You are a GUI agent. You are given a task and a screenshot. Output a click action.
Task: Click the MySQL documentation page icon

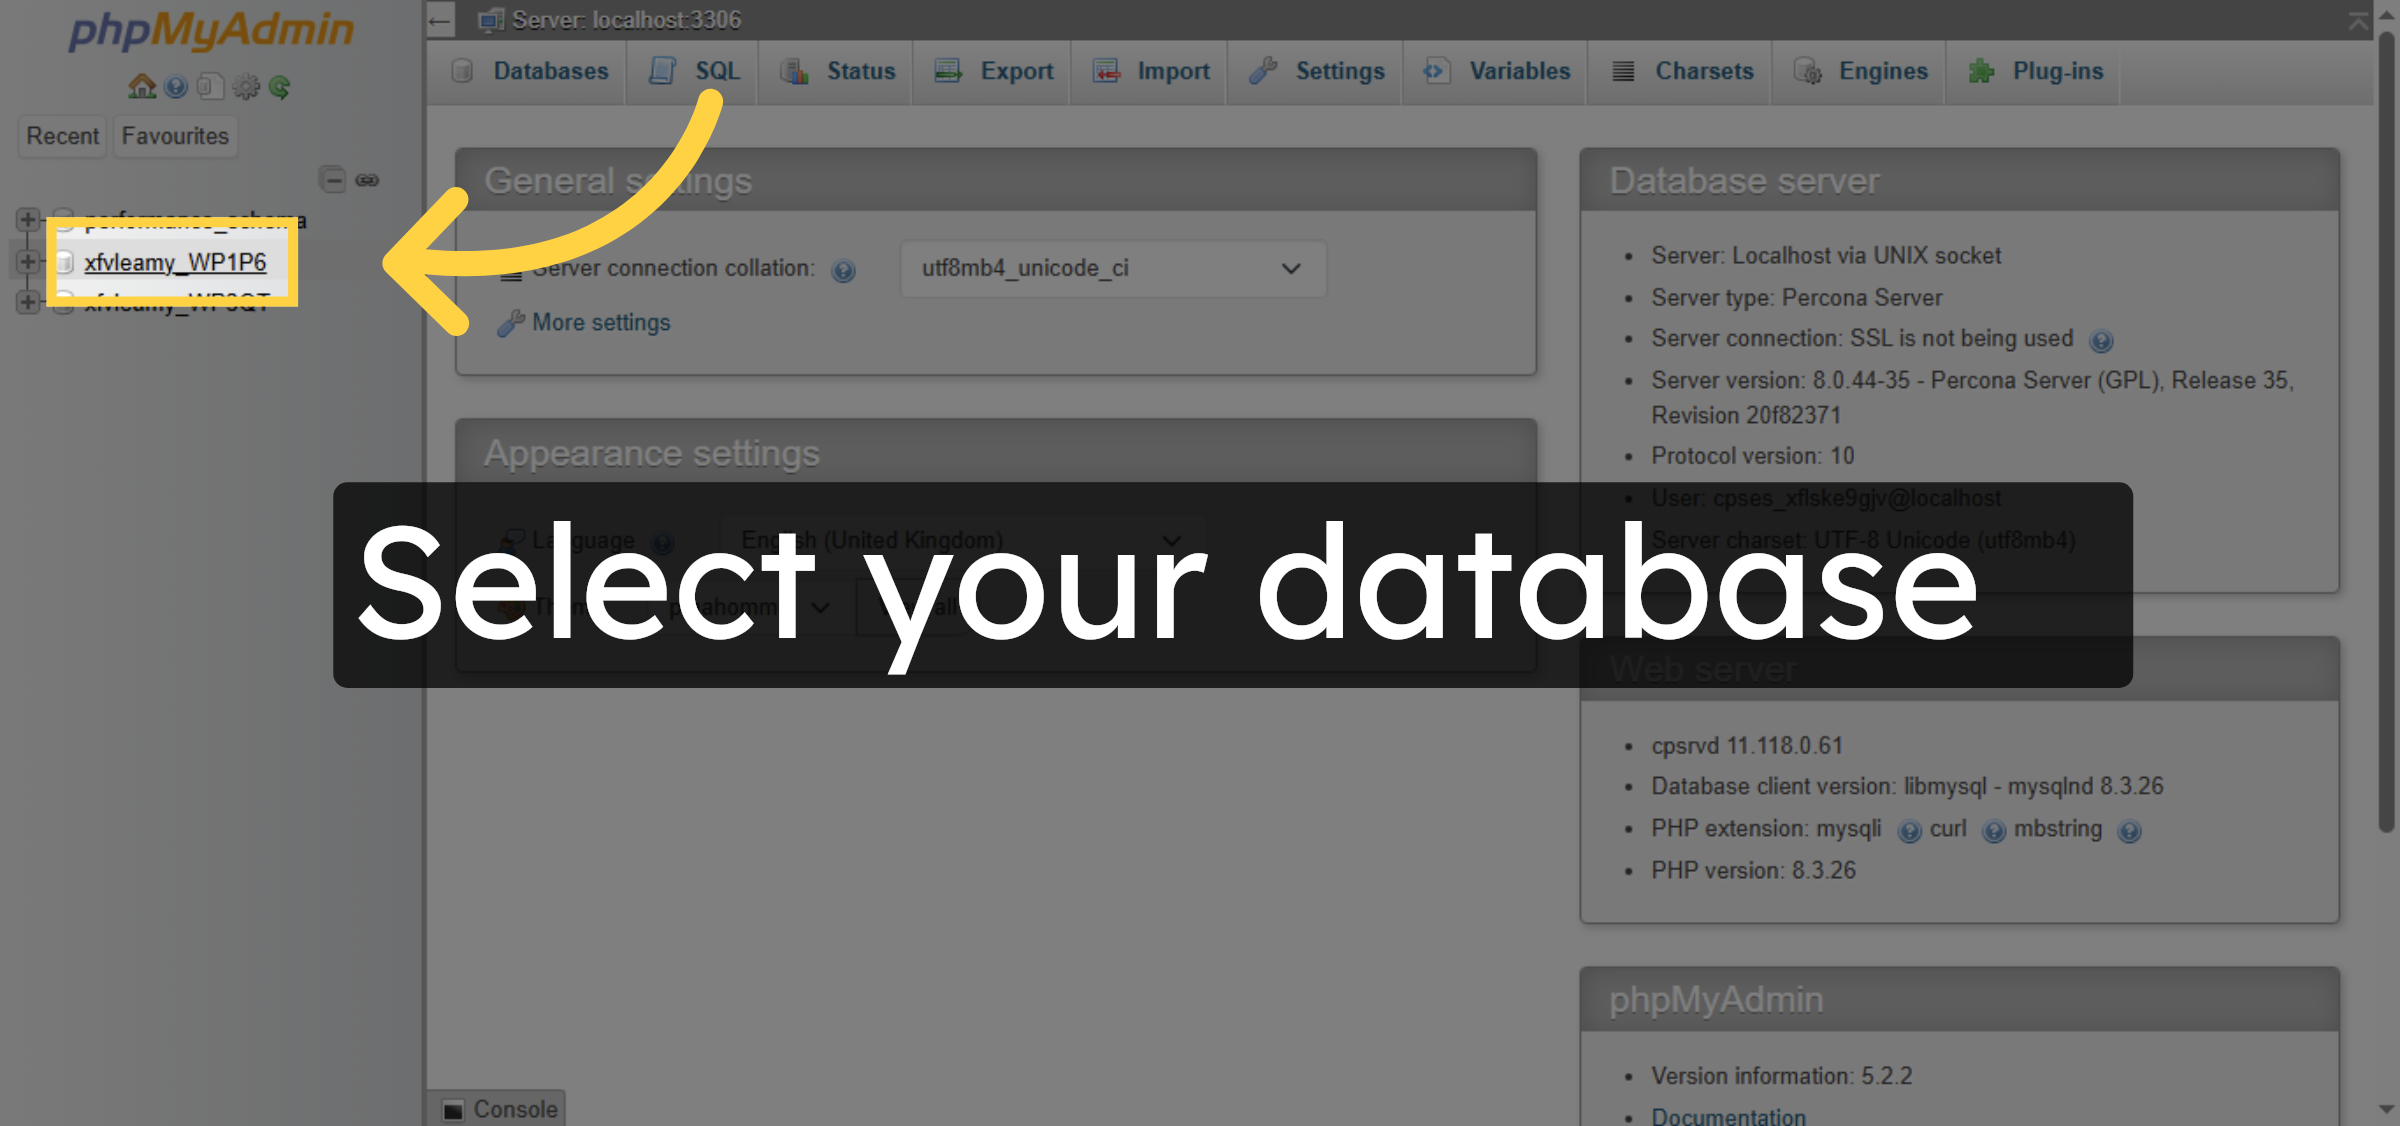210,87
